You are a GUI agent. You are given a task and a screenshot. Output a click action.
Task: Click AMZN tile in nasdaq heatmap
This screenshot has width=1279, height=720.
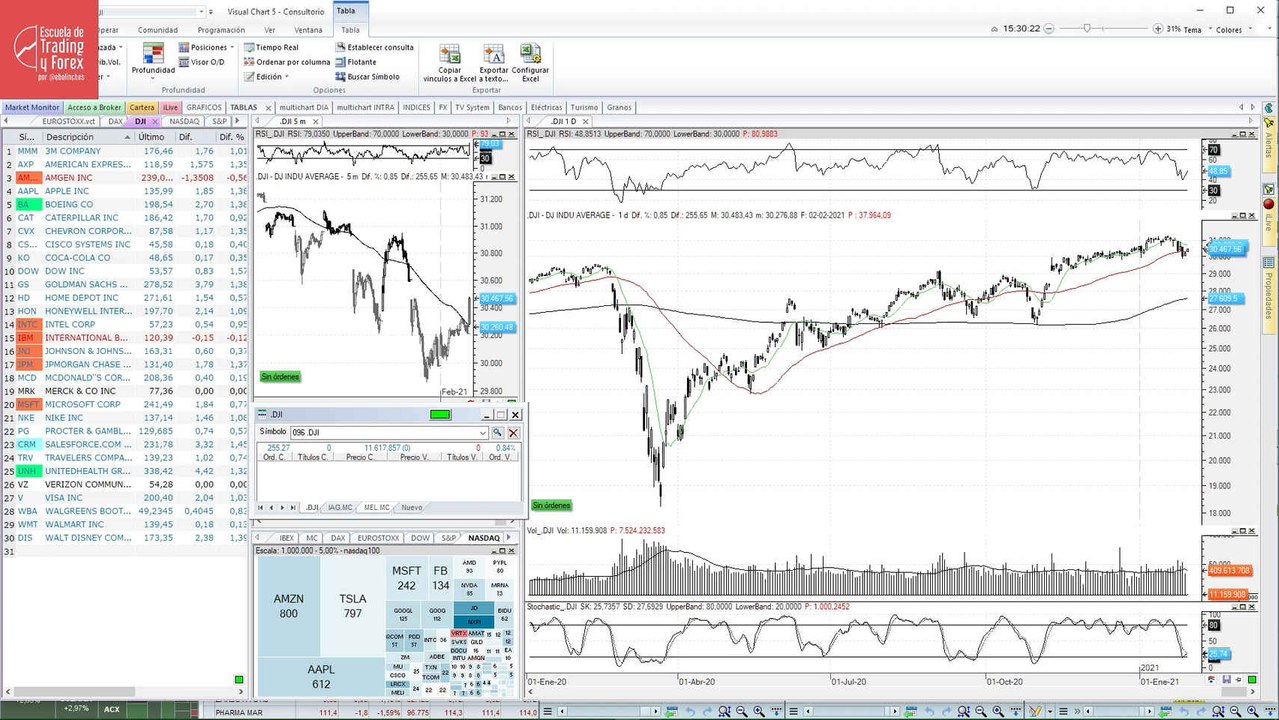pos(288,606)
